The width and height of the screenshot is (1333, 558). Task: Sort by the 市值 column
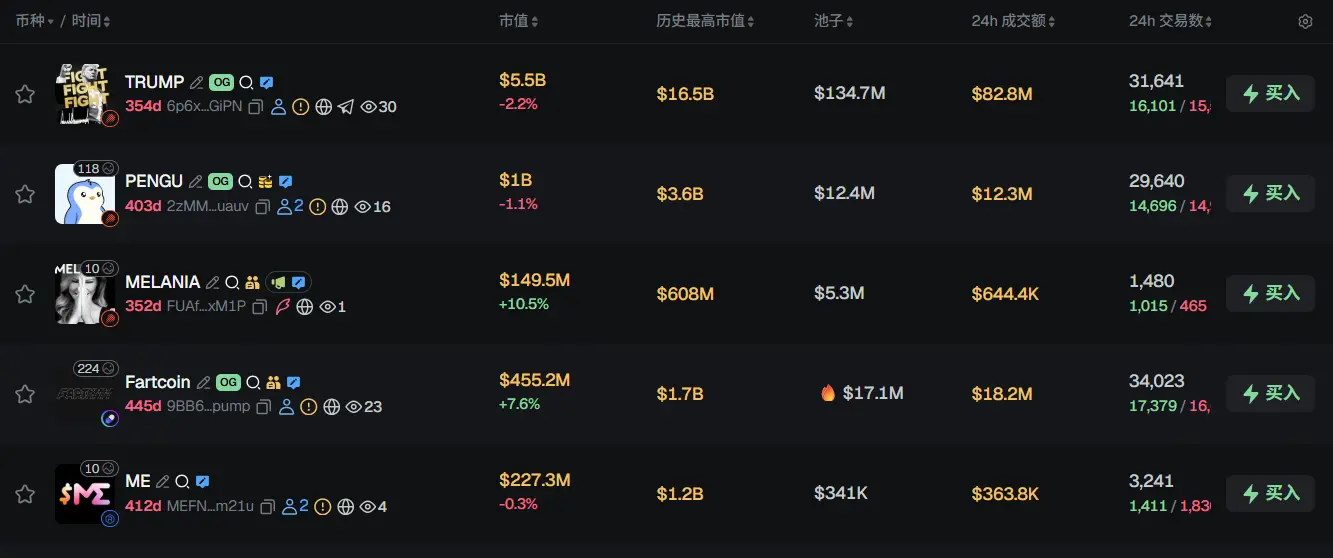[x=519, y=22]
